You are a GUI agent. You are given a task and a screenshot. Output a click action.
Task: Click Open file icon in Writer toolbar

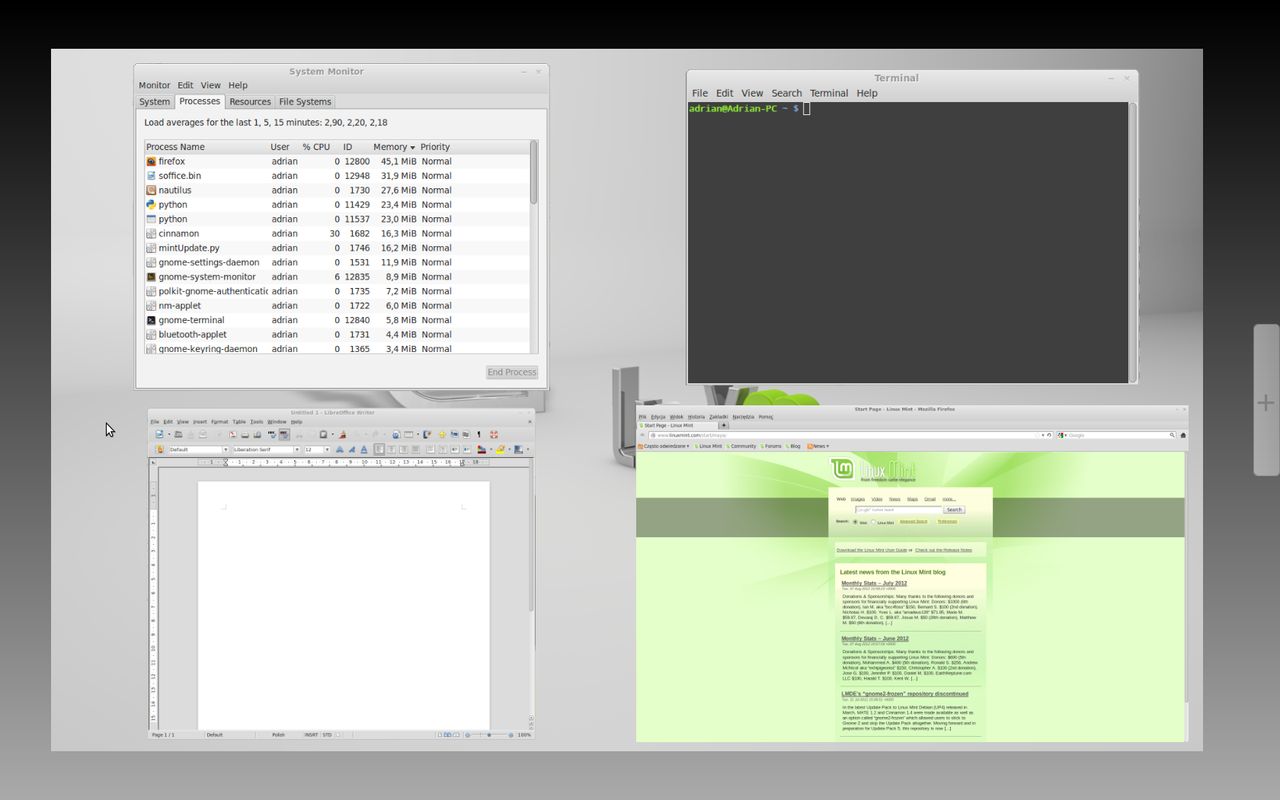coord(178,434)
